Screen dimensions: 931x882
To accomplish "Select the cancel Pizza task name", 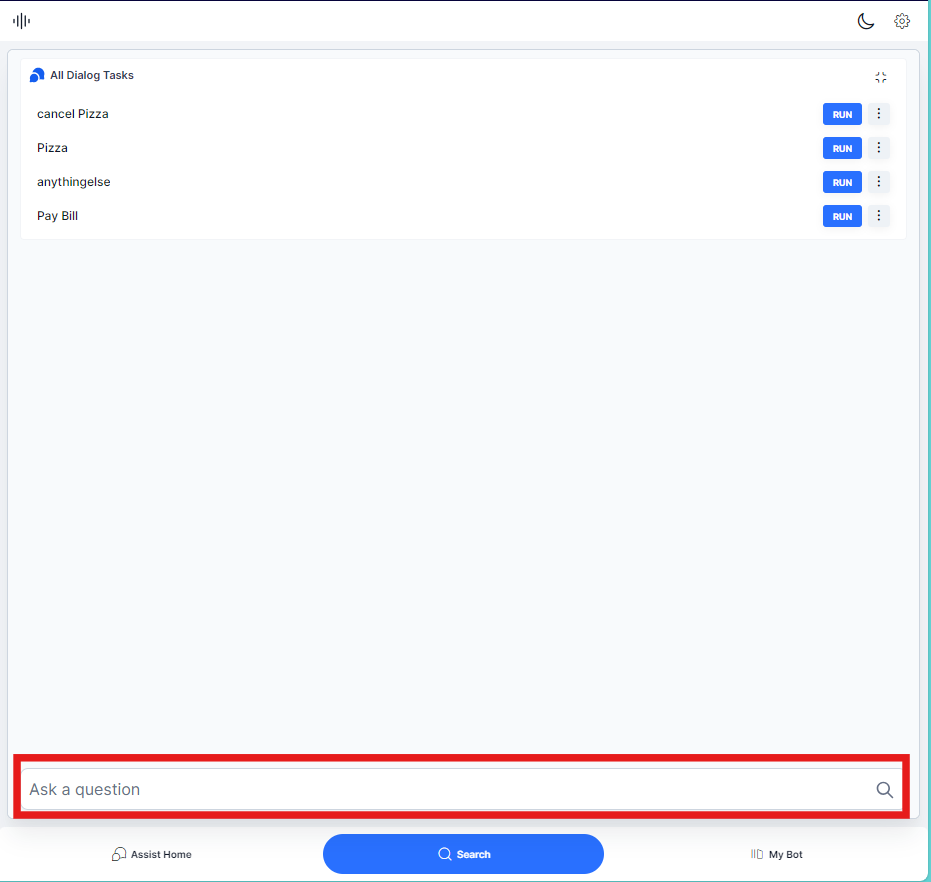I will pos(73,114).
